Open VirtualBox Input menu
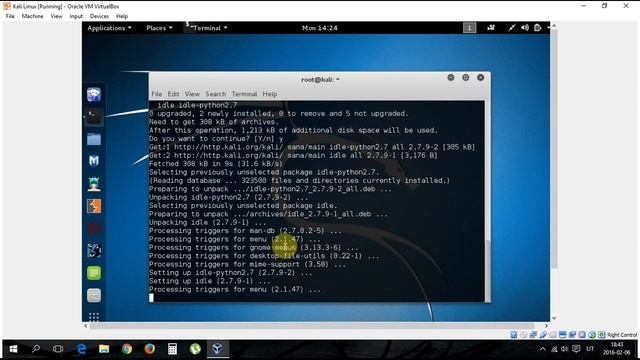 [x=76, y=16]
